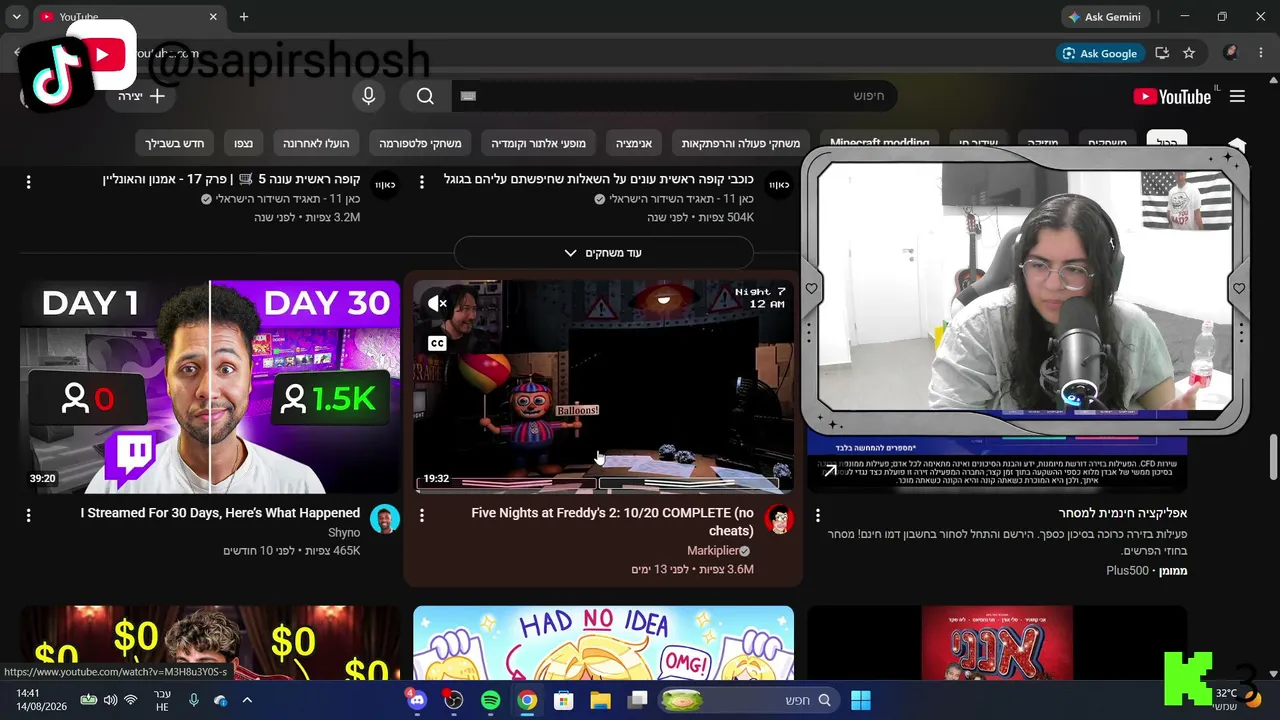This screenshot has height=720, width=1280.
Task: Open the $0 money video thumbnail
Action: [x=210, y=643]
